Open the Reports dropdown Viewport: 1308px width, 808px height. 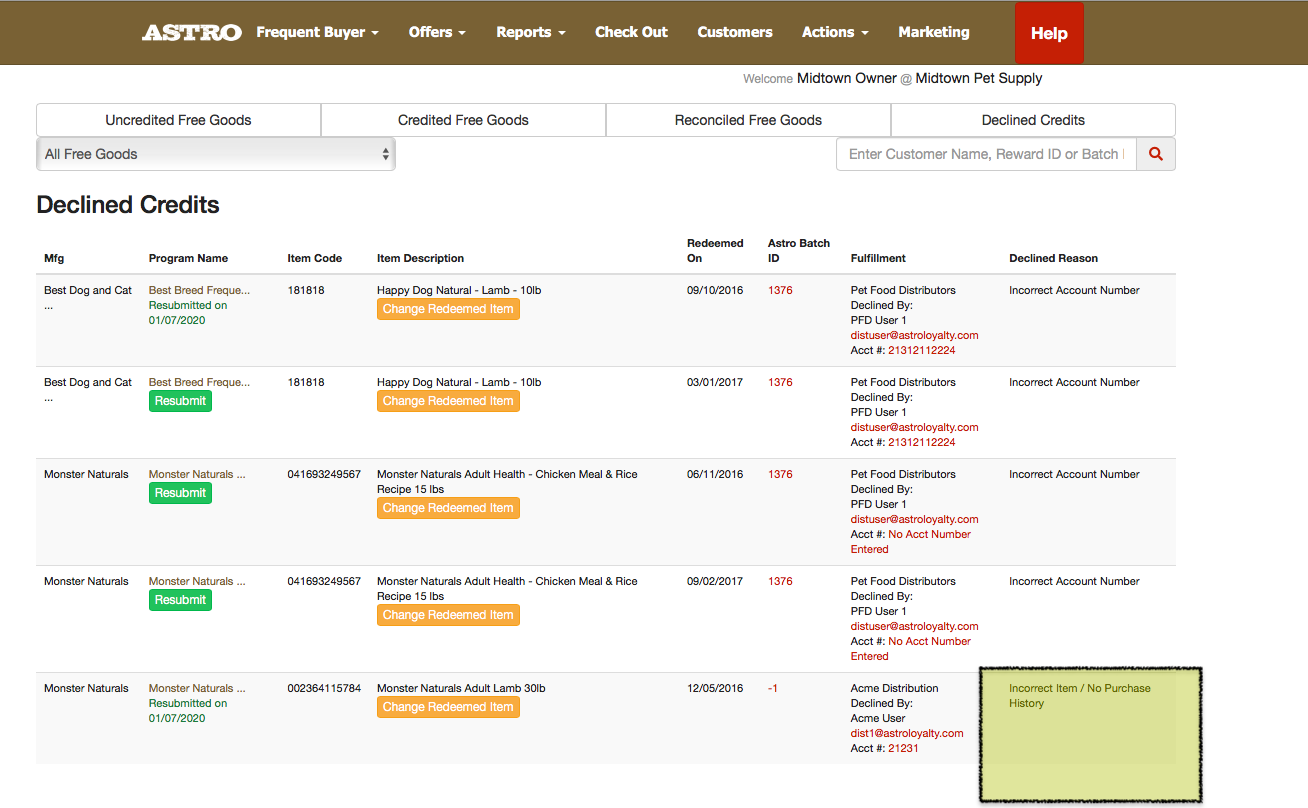pos(531,32)
